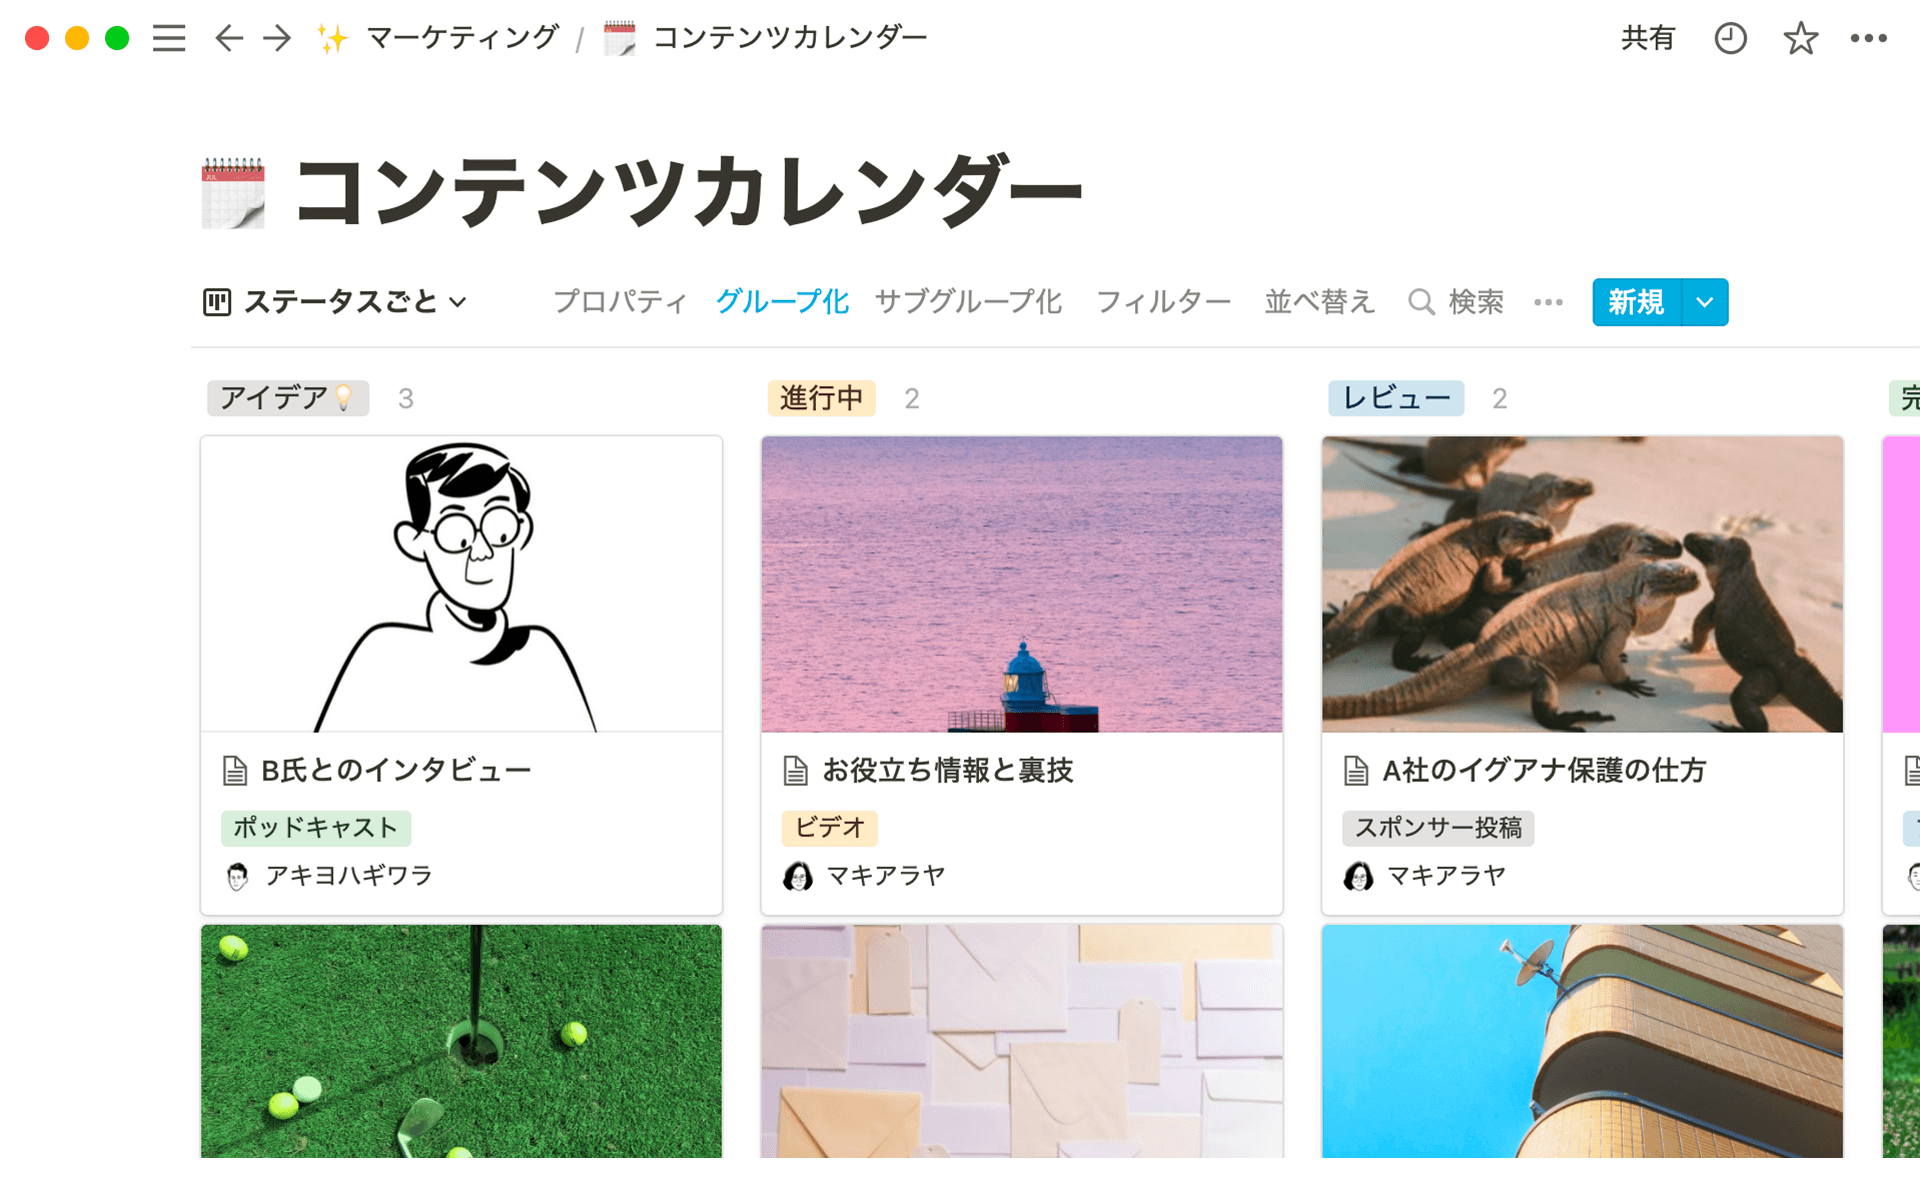Open the sidebar hamburger menu
The image size is (1920, 1200).
pos(169,38)
